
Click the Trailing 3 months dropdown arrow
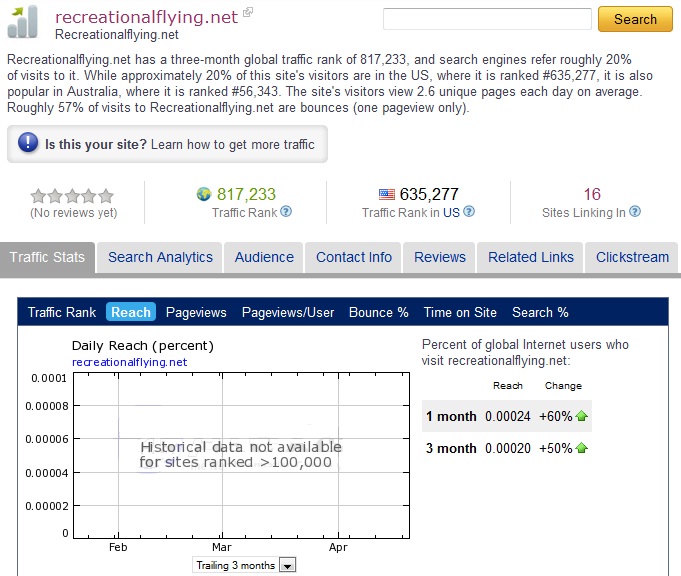pos(287,565)
